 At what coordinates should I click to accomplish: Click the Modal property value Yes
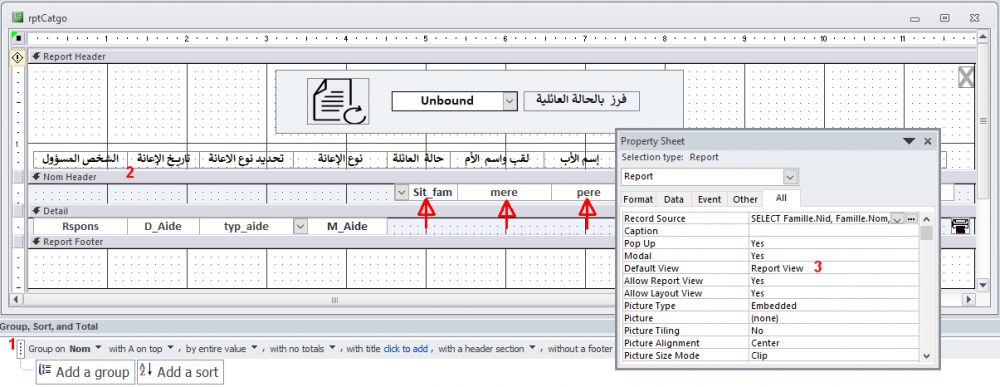click(x=834, y=256)
